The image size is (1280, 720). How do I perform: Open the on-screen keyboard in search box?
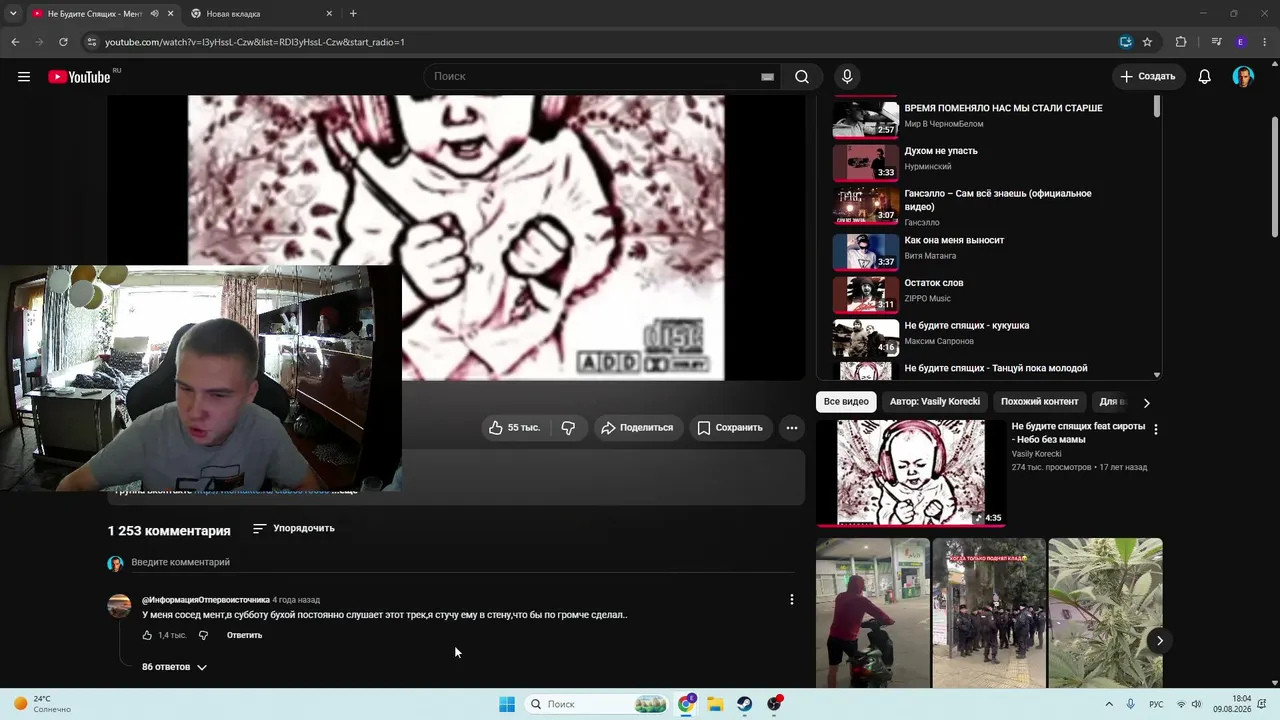pyautogui.click(x=767, y=77)
